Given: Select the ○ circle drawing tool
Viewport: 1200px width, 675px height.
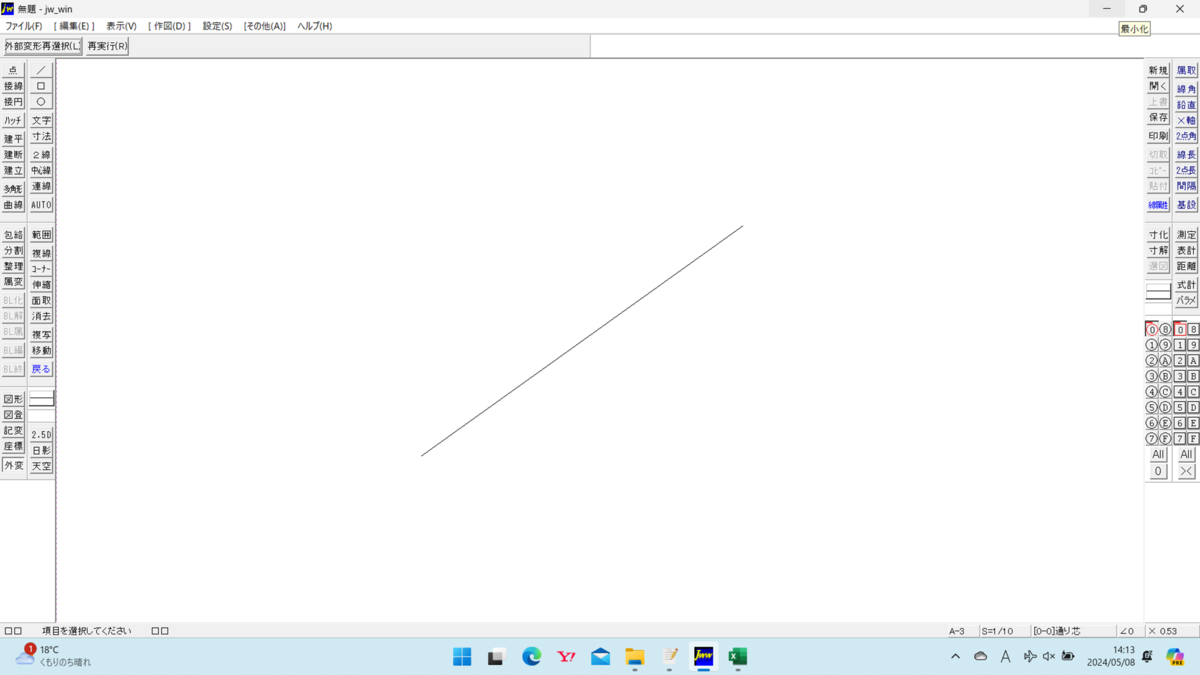Looking at the screenshot, I should (40, 101).
